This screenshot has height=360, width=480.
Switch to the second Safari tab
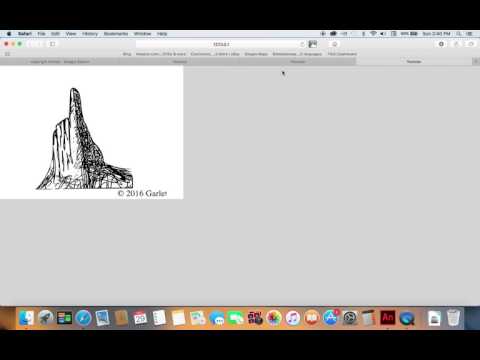[x=179, y=62]
